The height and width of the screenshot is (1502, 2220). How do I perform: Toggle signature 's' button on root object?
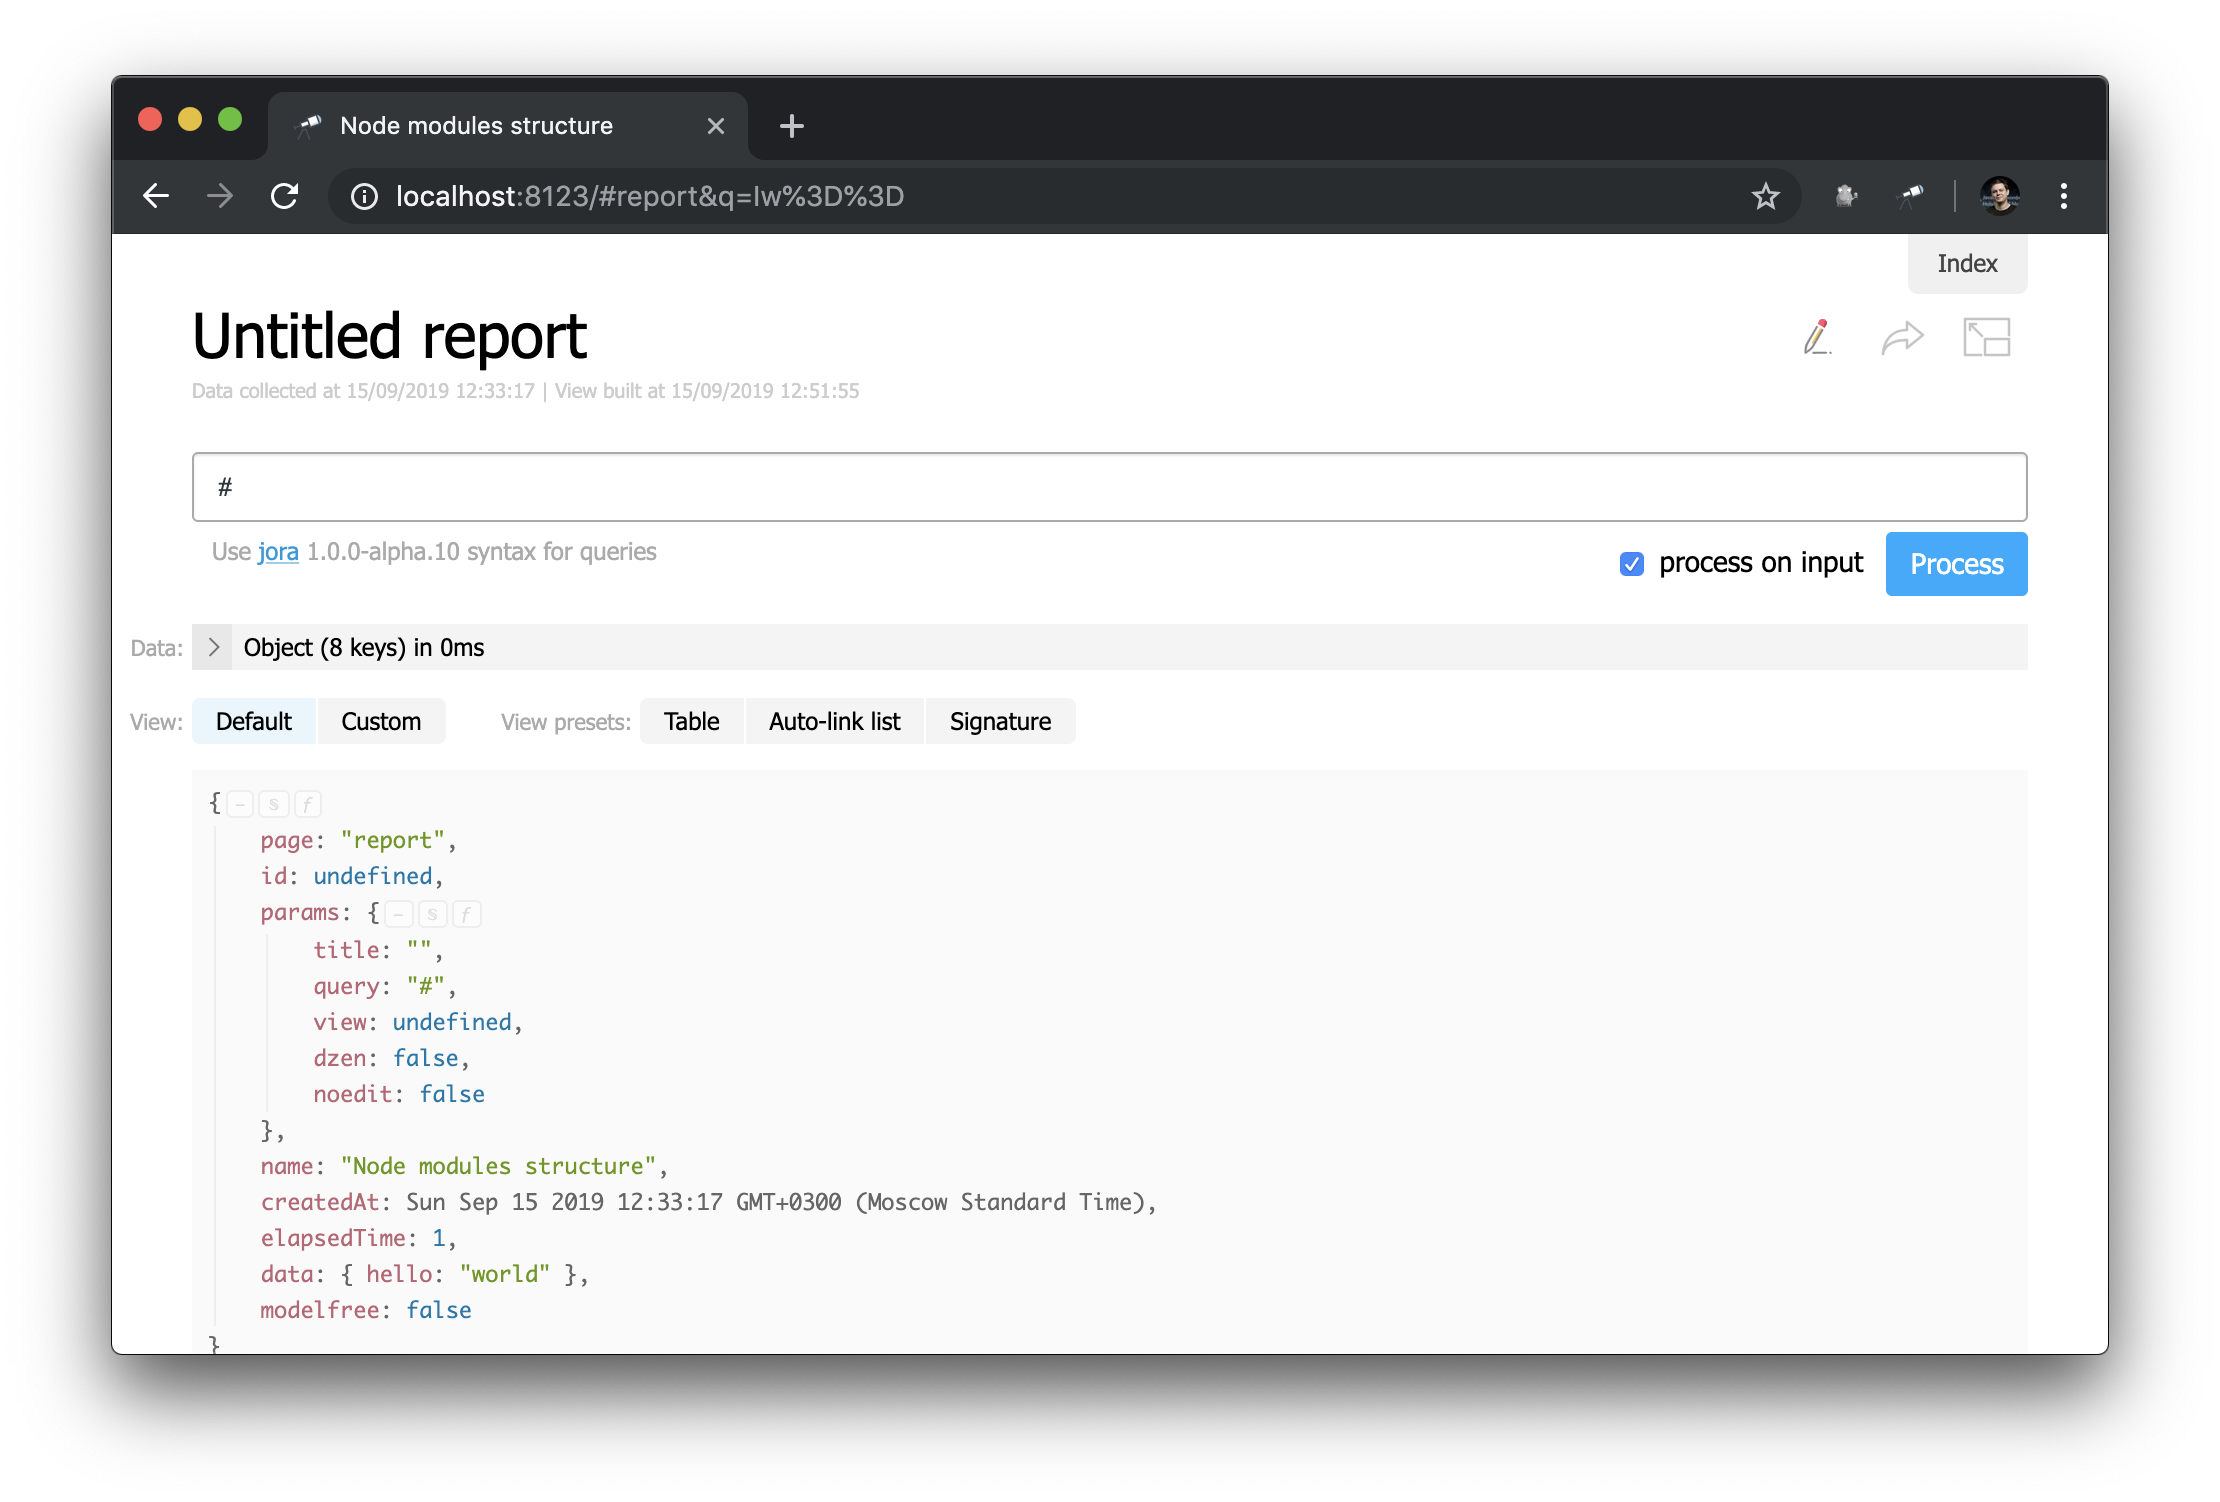click(x=274, y=804)
